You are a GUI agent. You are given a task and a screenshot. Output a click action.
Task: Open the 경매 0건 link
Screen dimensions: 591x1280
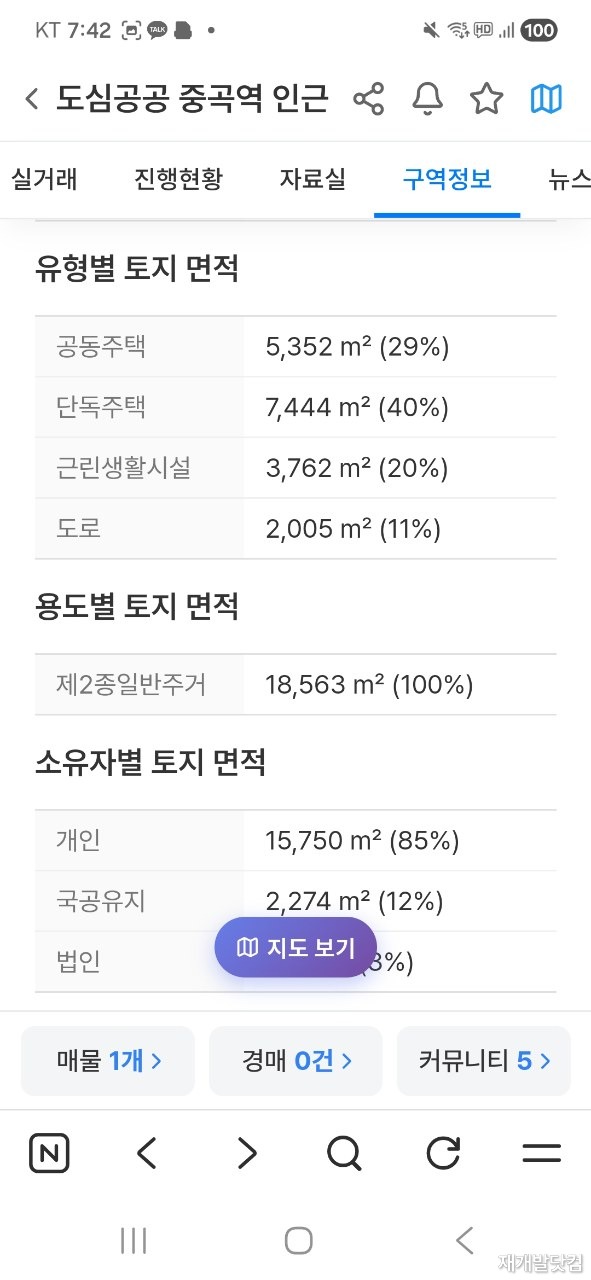coord(296,1061)
